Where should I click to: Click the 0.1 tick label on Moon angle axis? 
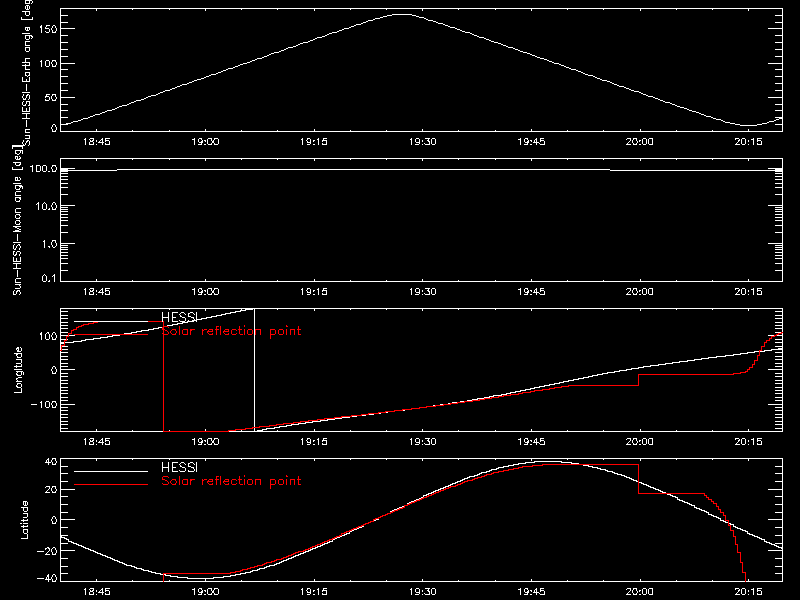click(x=51, y=278)
